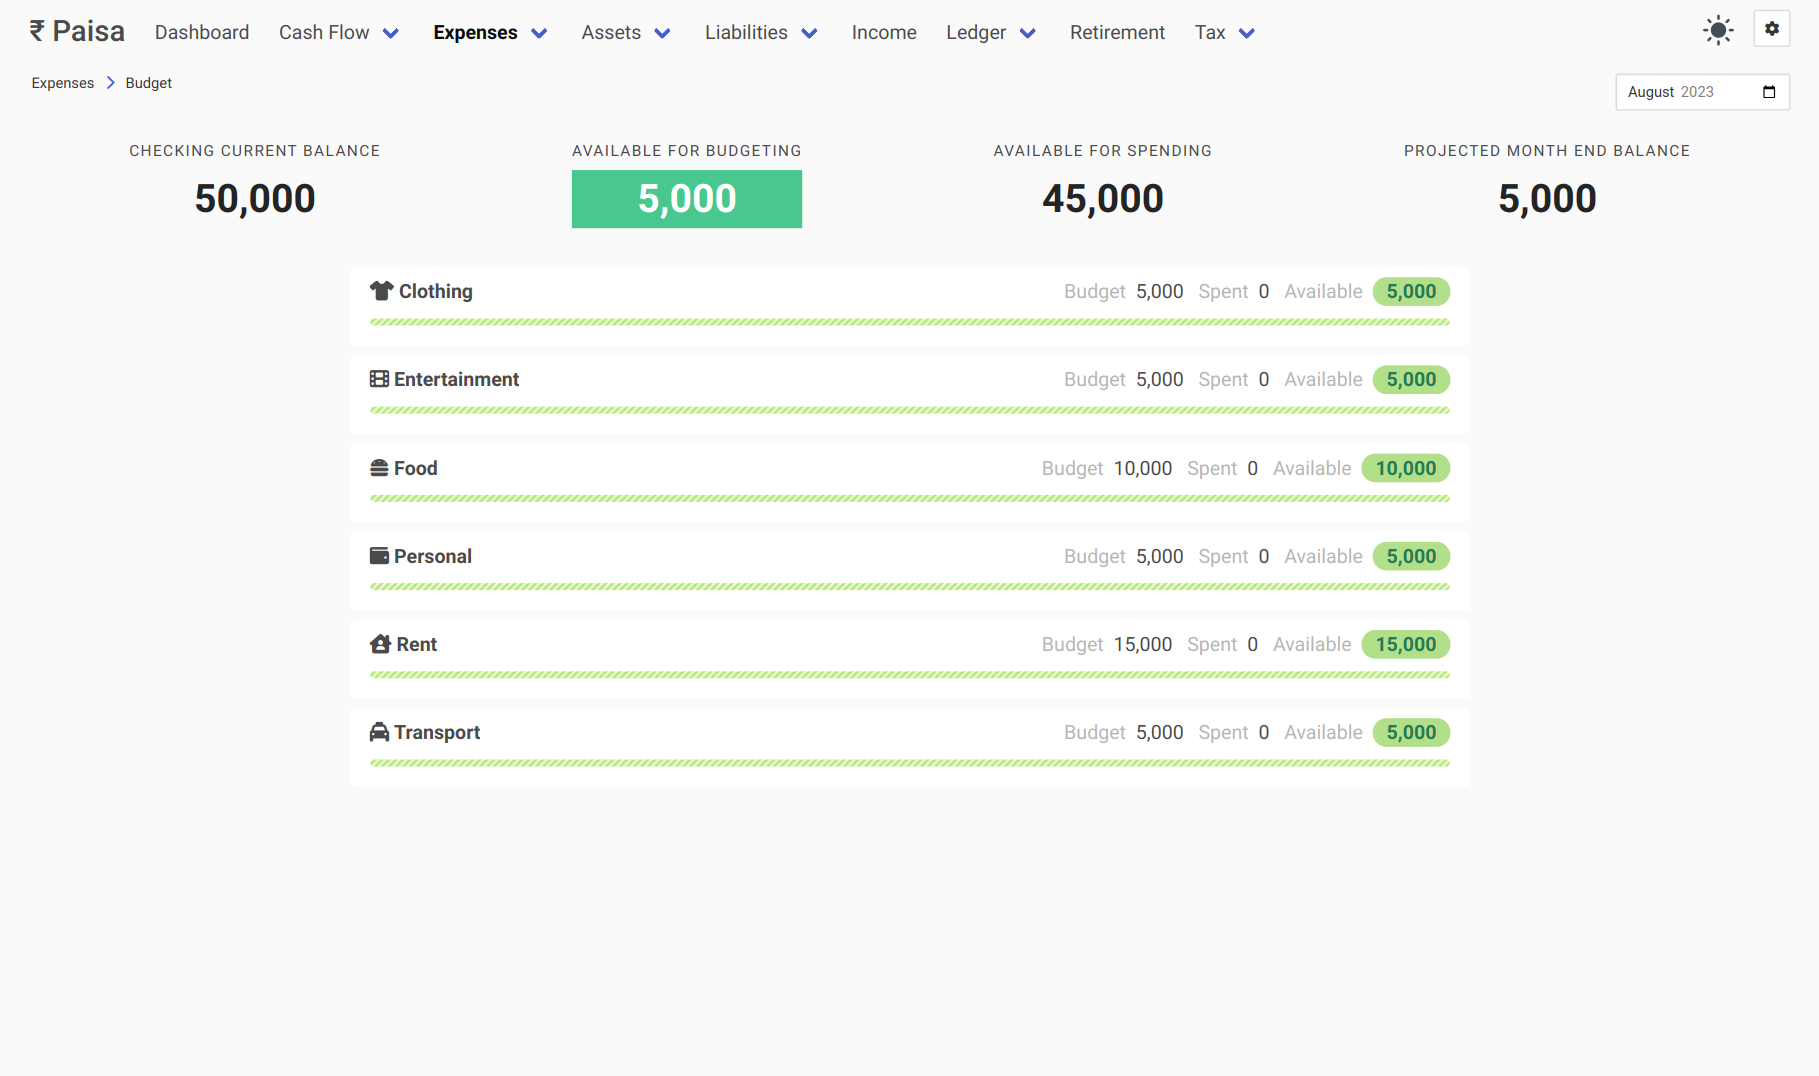Viewport: 1819px width, 1076px height.
Task: Click the Paisa brand name link
Action: 89,31
